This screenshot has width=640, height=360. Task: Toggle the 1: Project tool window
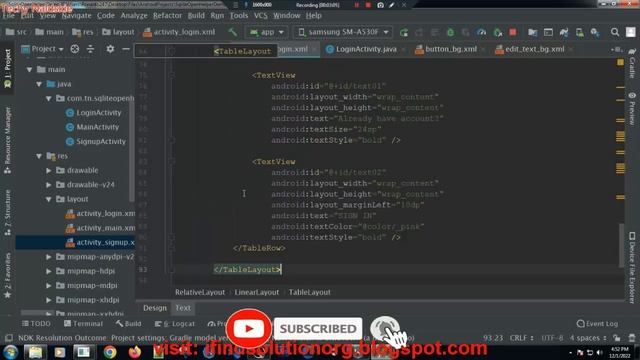click(7, 68)
